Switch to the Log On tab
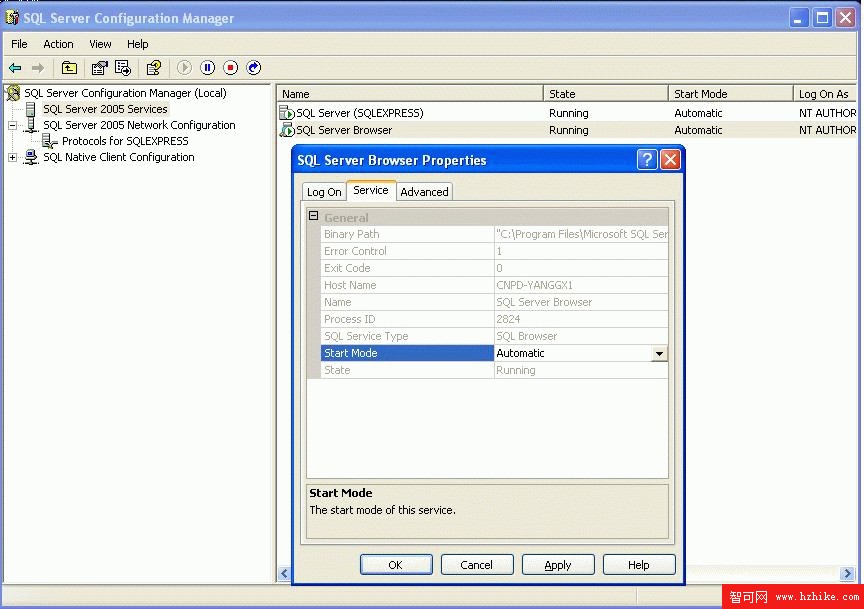Image resolution: width=864 pixels, height=609 pixels. point(324,192)
